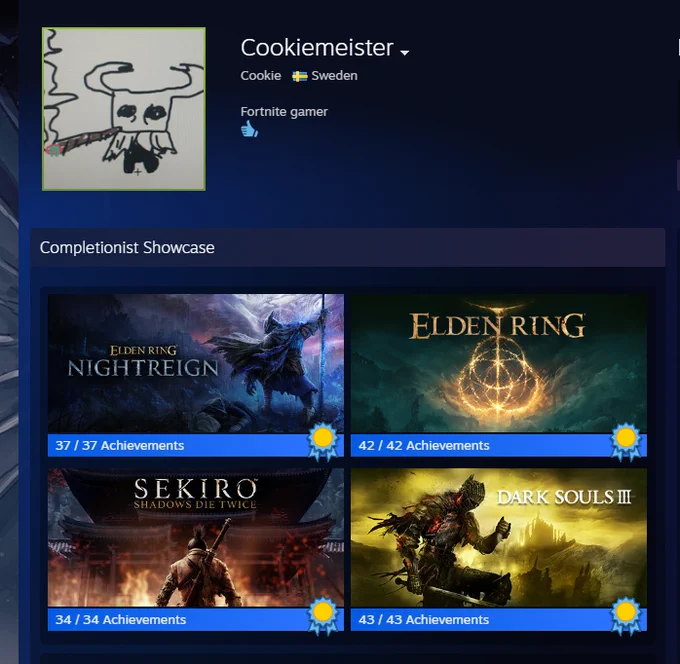Click the Sweden country label

click(x=334, y=75)
